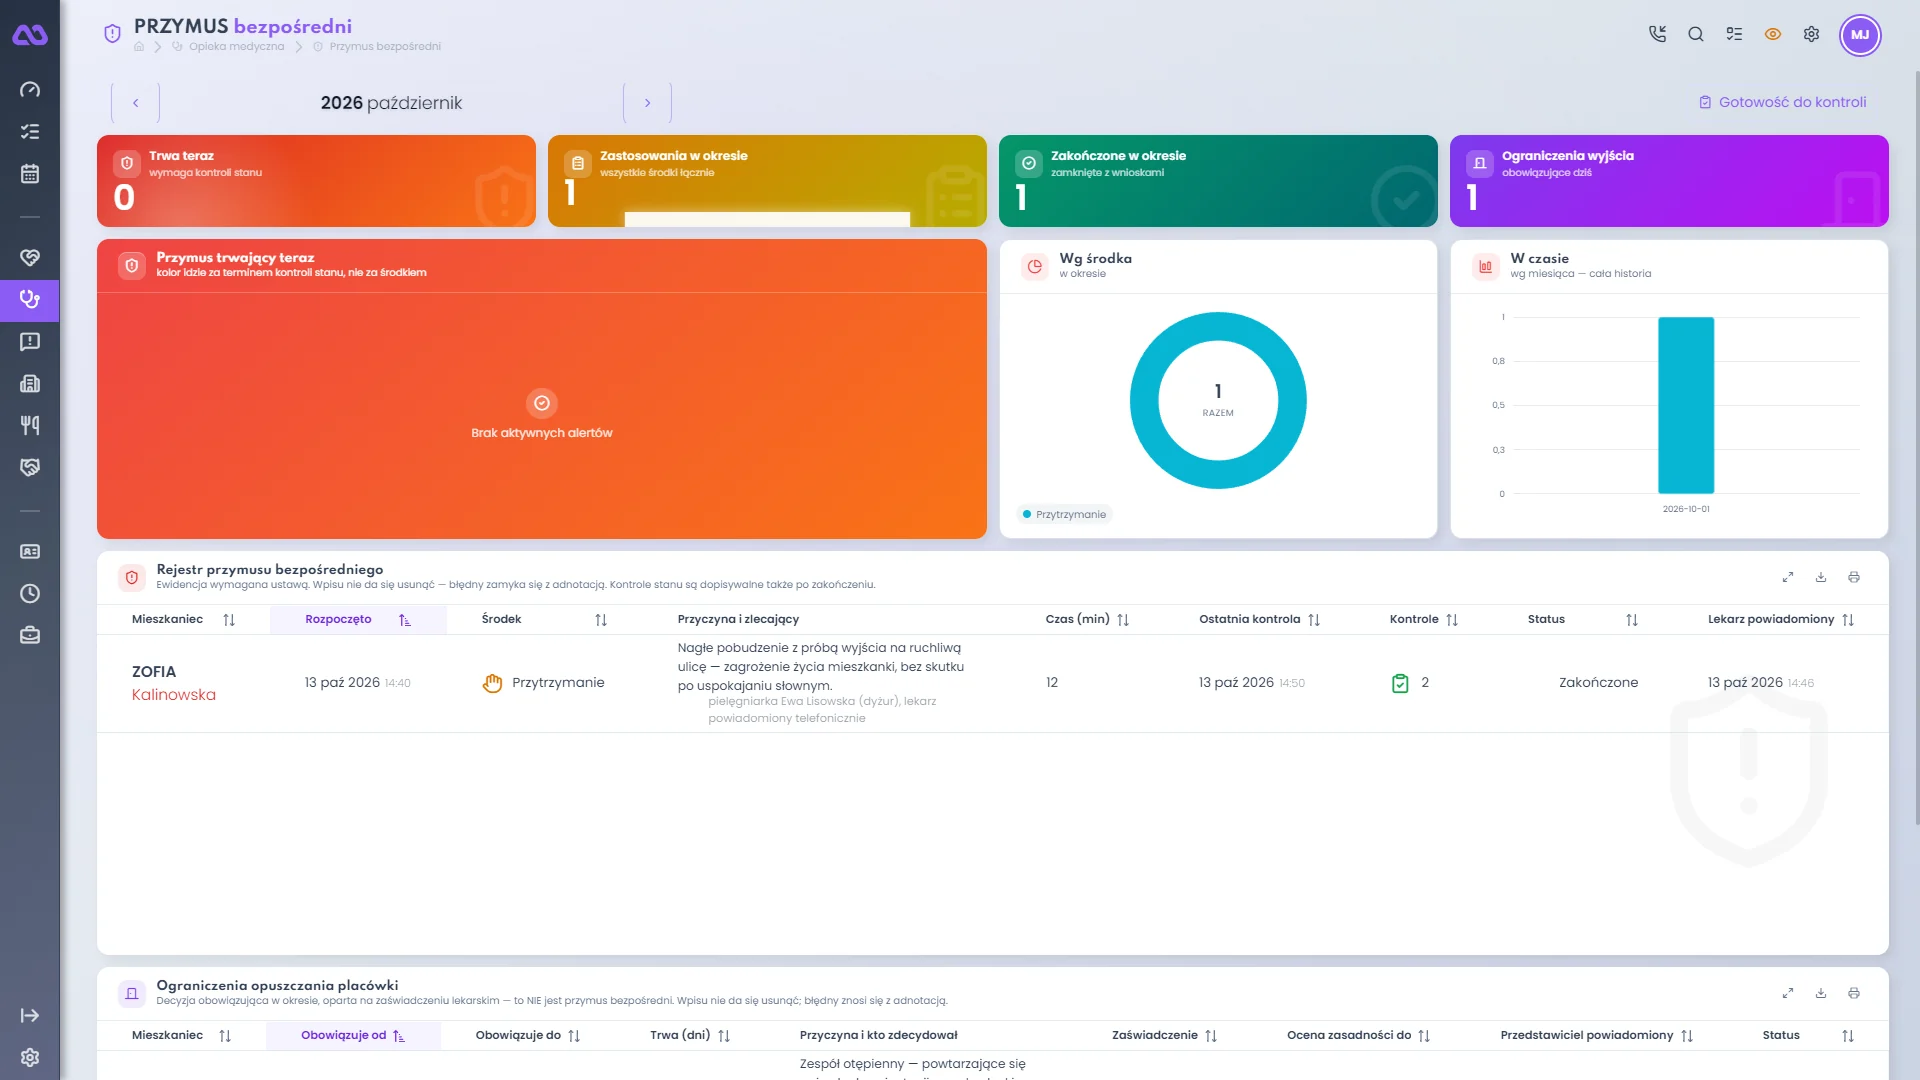Screen dimensions: 1920x1080
Task: Click the Ograniczenia wyjścia card
Action: [1669, 181]
